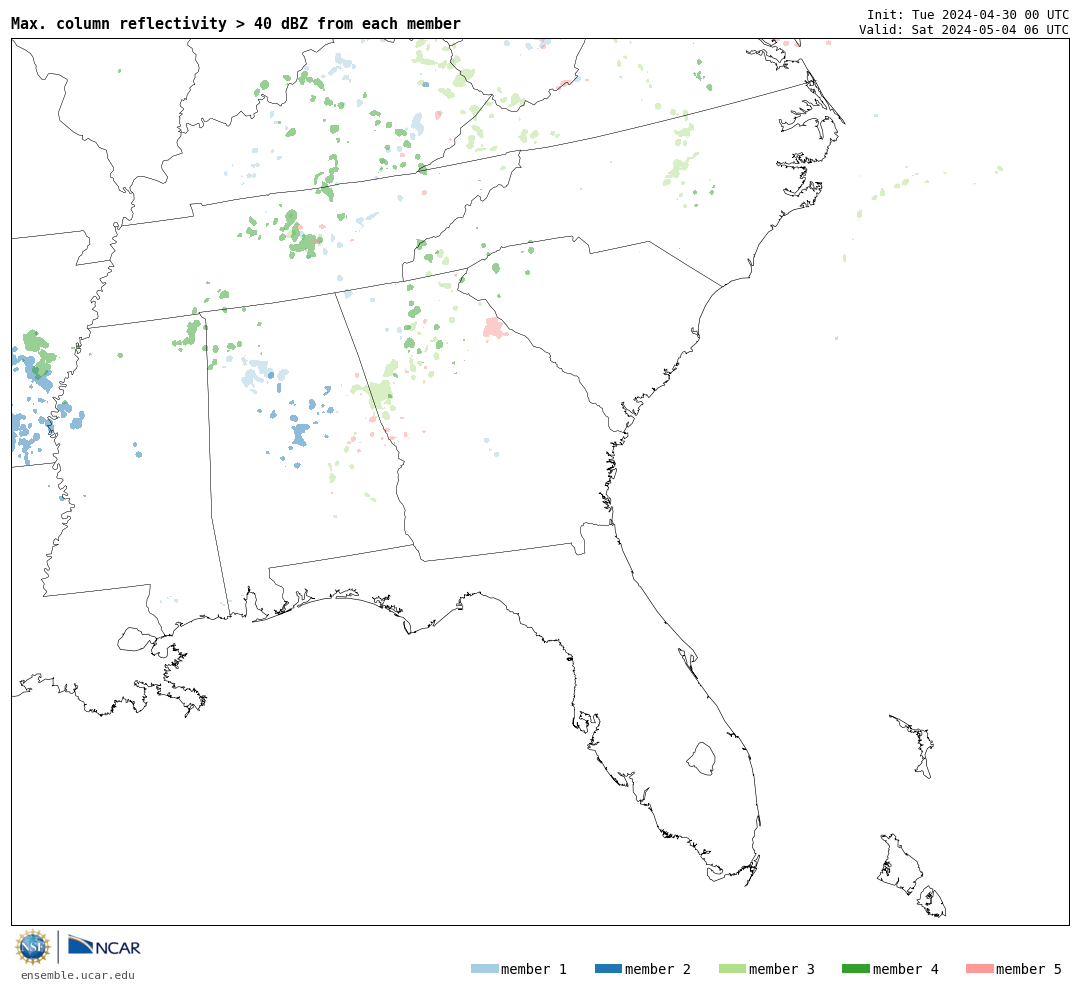
Task: Select the member 4 dark green swatch
Action: coord(856,968)
